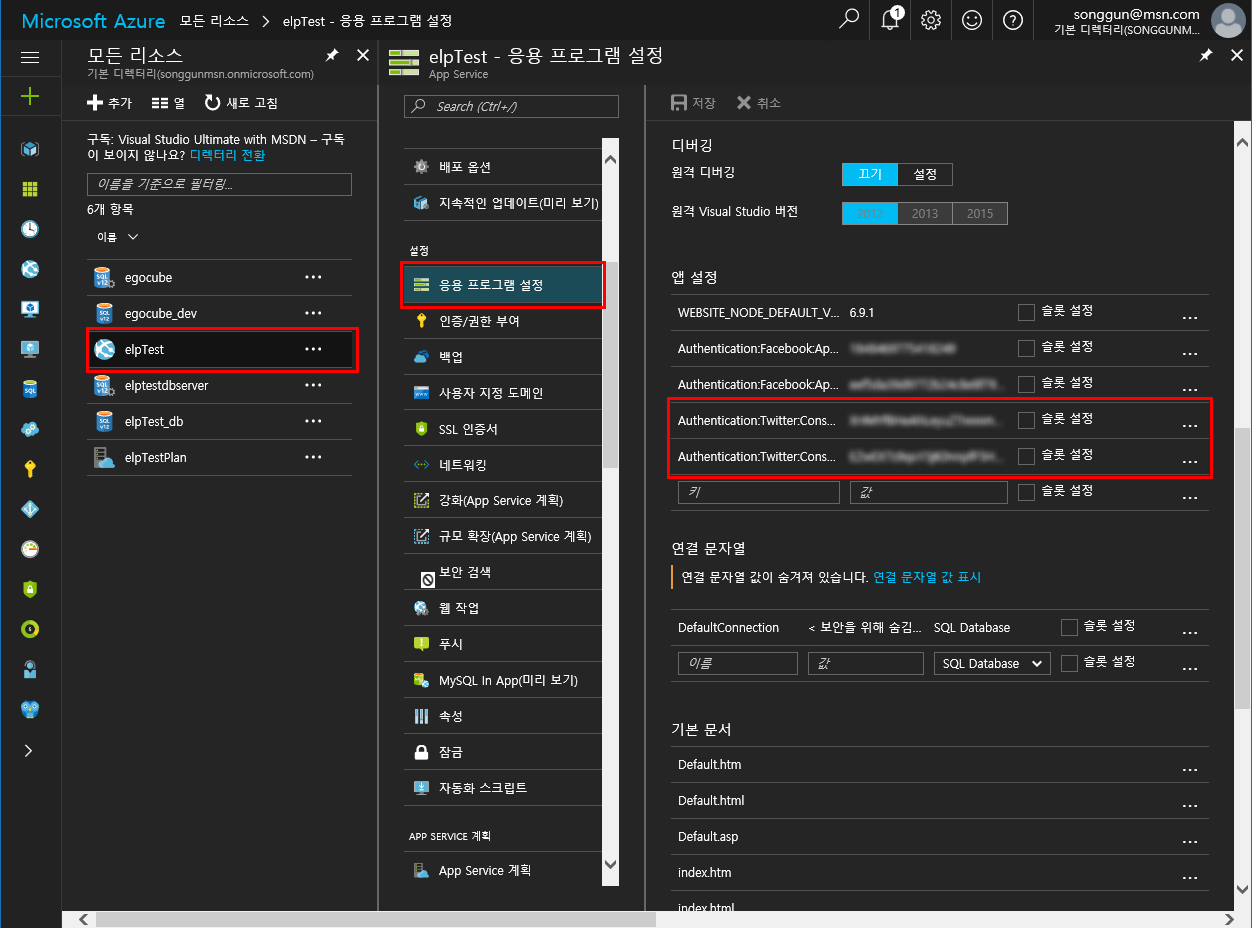Select Visual Studio version 2013

pyautogui.click(x=925, y=213)
